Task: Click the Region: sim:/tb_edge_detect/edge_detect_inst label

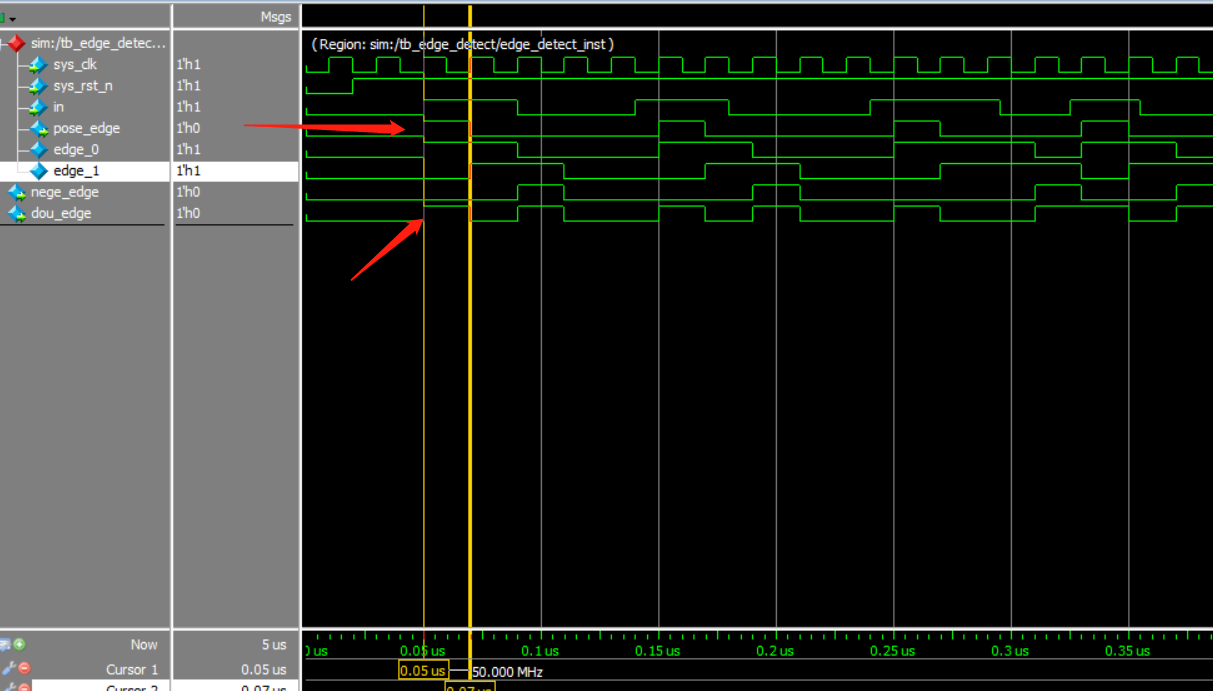Action: coord(462,44)
